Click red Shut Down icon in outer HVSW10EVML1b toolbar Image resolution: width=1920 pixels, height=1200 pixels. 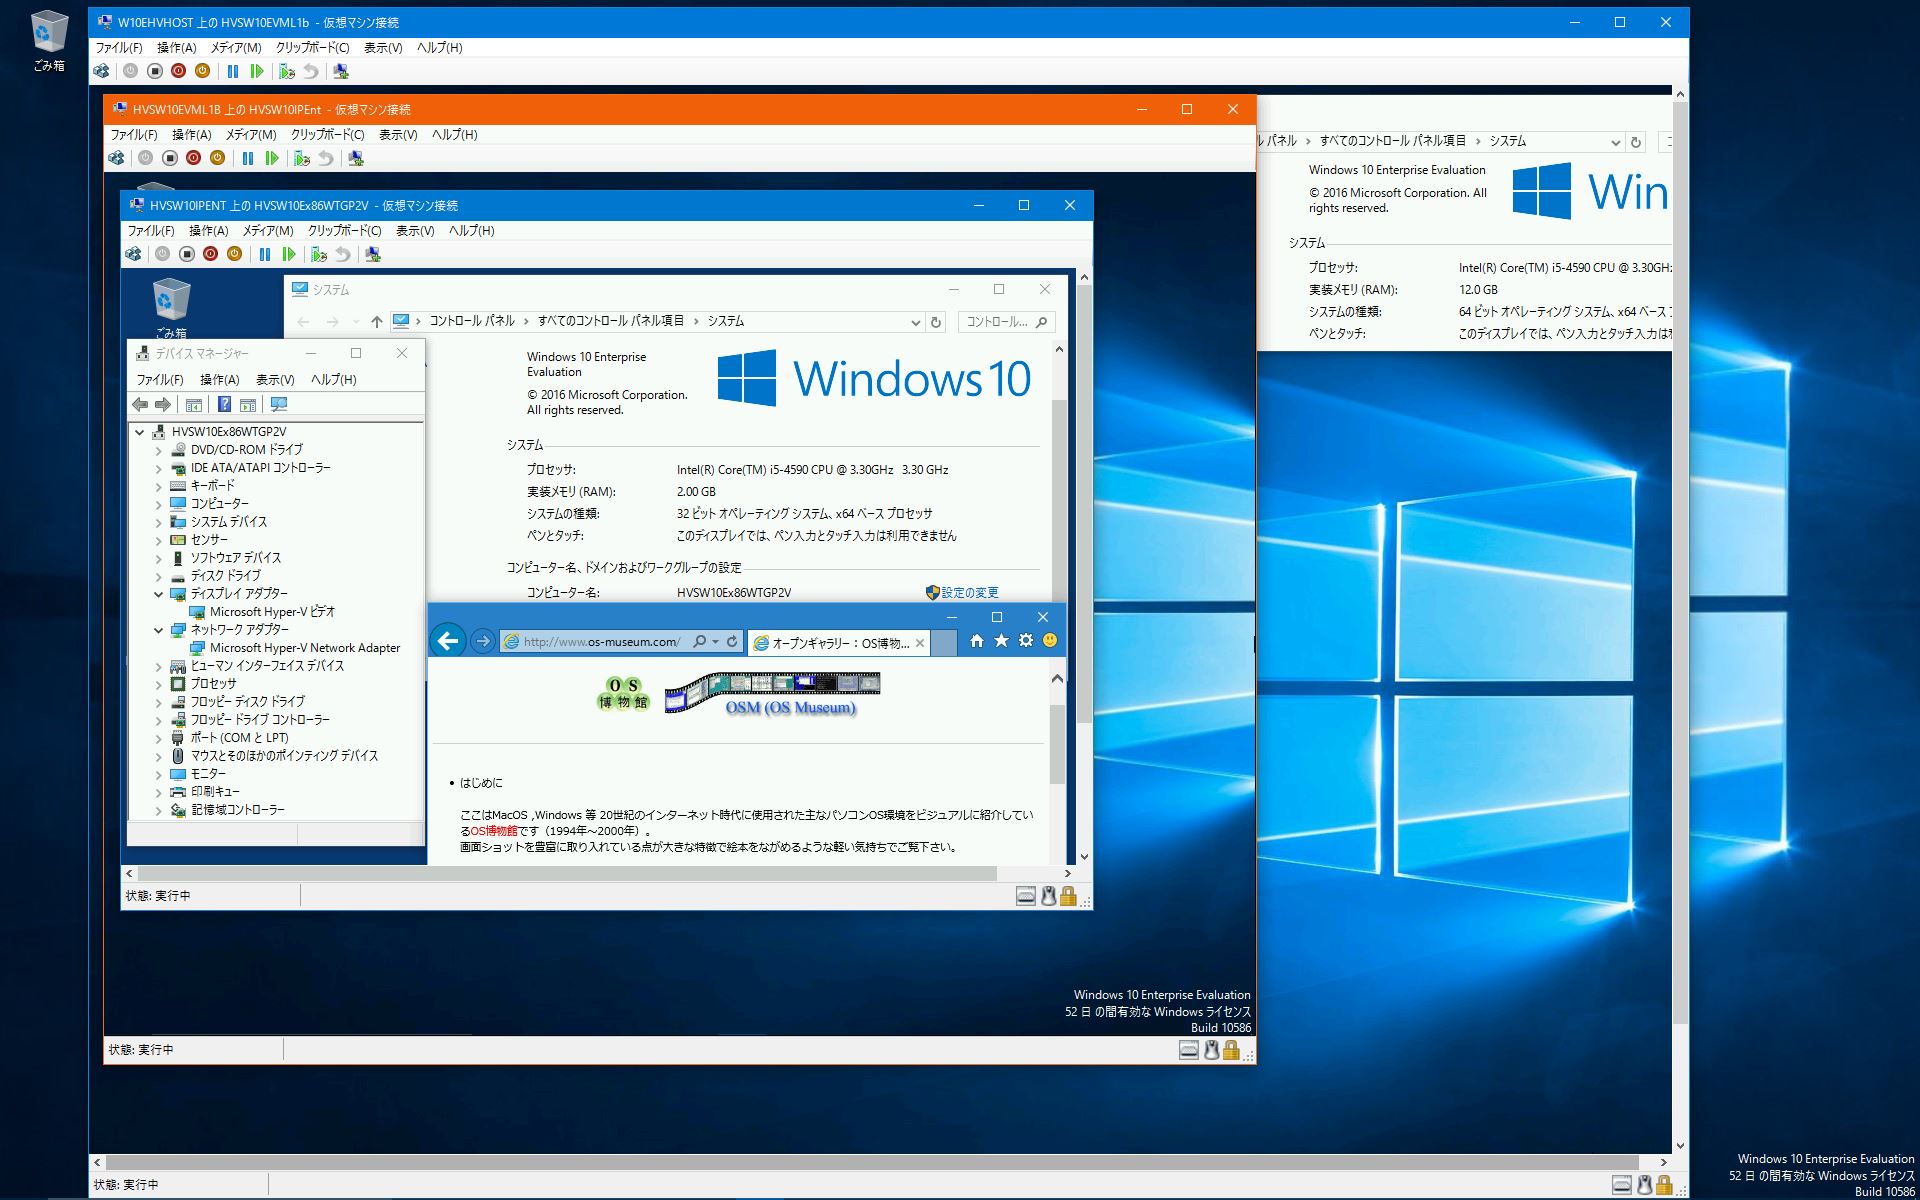pyautogui.click(x=178, y=71)
